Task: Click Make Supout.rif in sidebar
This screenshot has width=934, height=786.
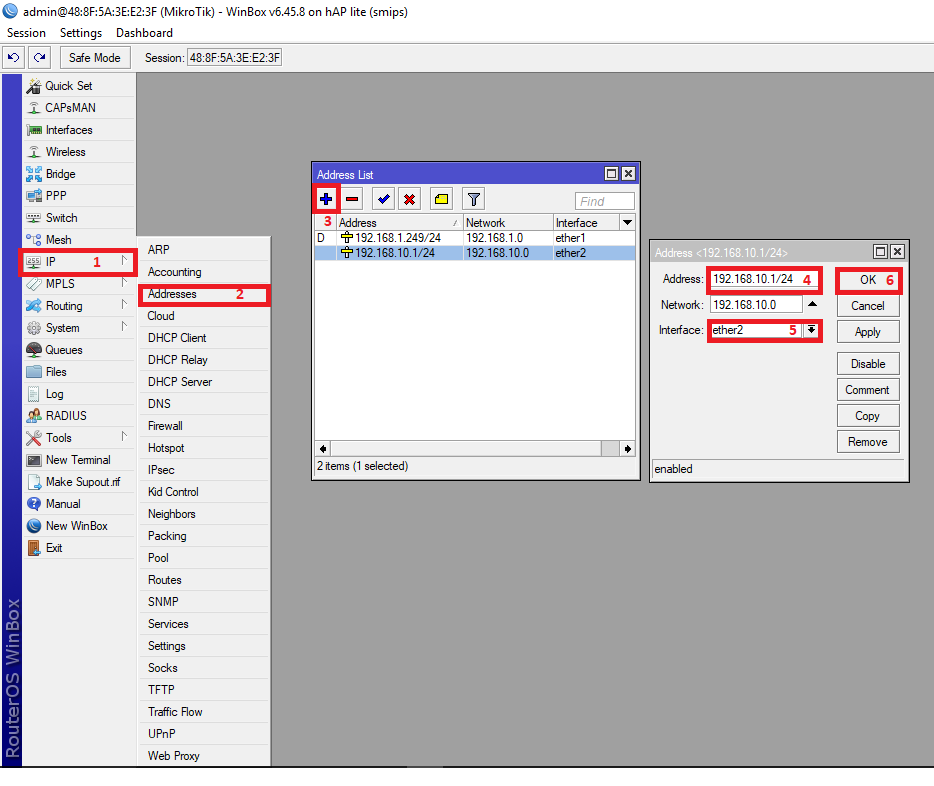Action: pos(79,482)
